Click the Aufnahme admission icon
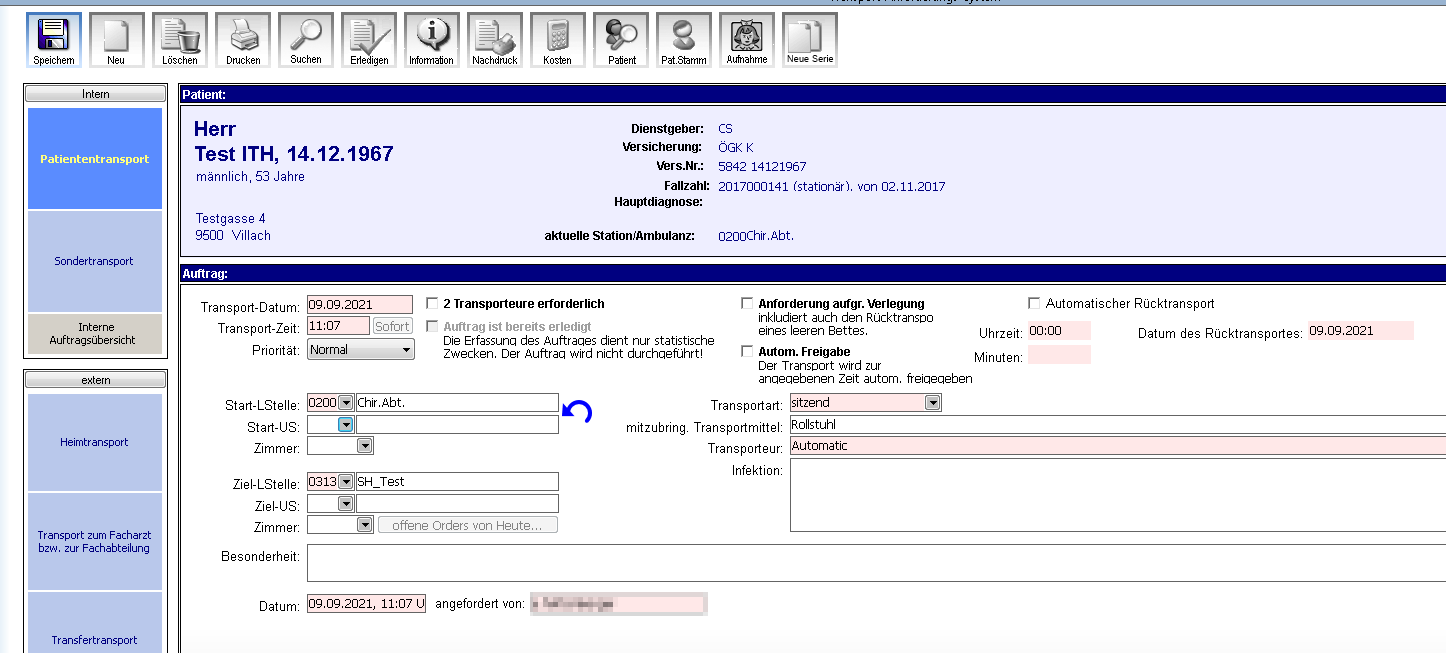The image size is (1446, 653). pyautogui.click(x=747, y=40)
